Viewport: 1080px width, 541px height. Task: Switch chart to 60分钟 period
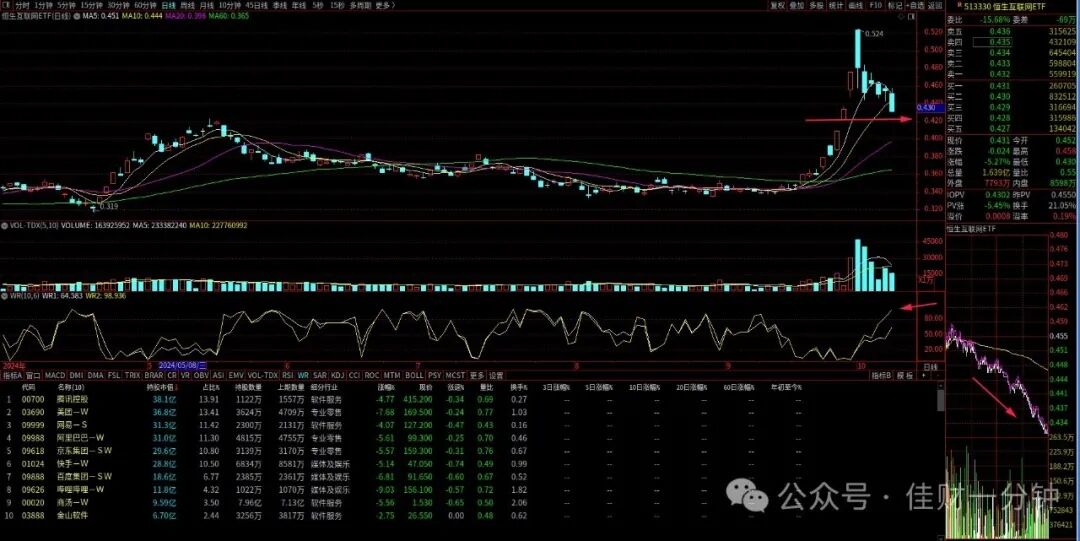tap(145, 5)
